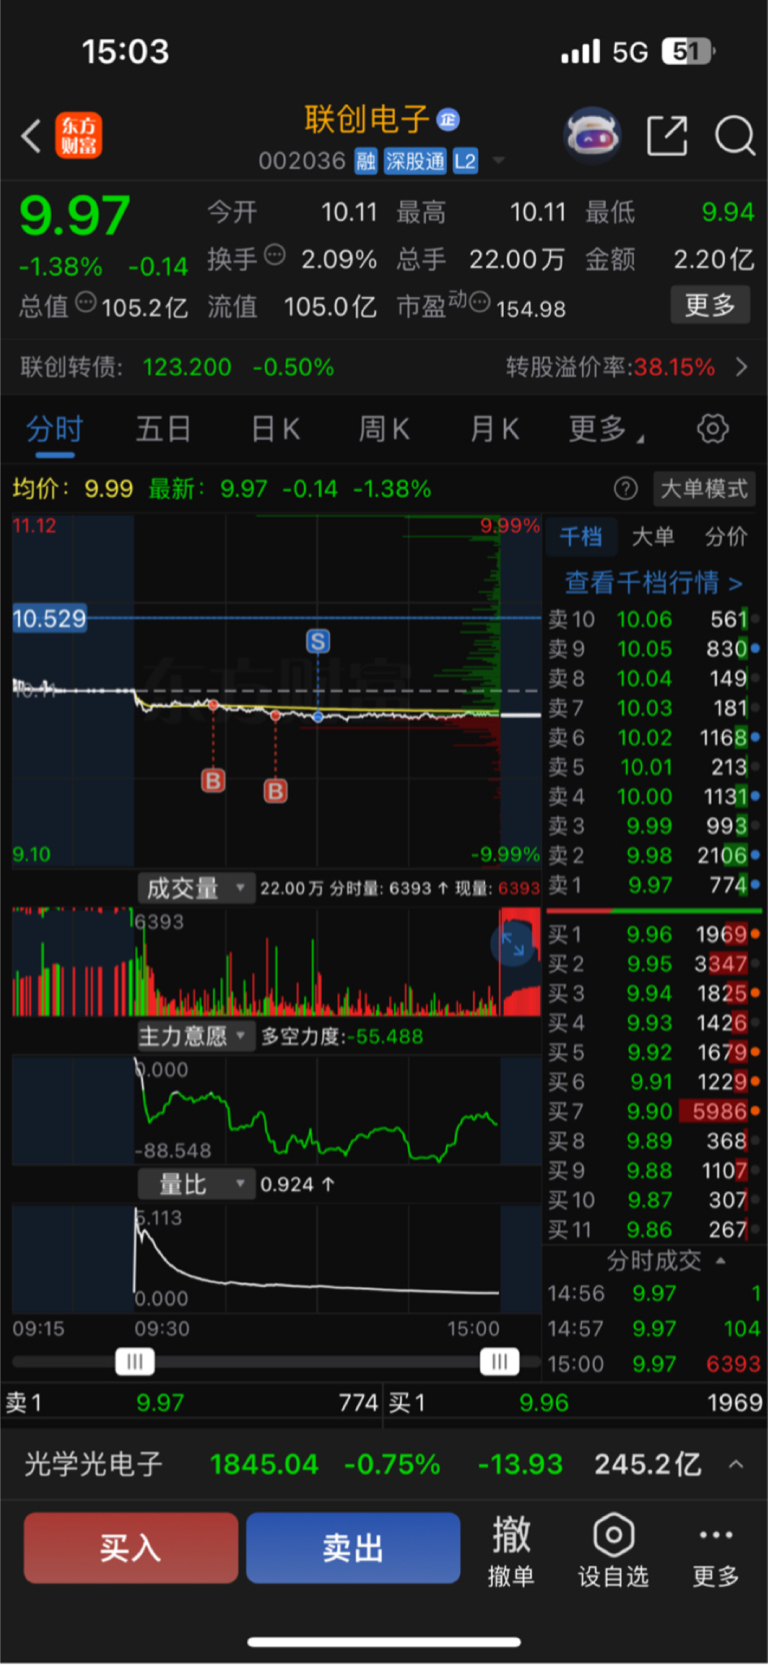Toggle 大单模式 button
This screenshot has height=1665, width=768.
(x=704, y=489)
